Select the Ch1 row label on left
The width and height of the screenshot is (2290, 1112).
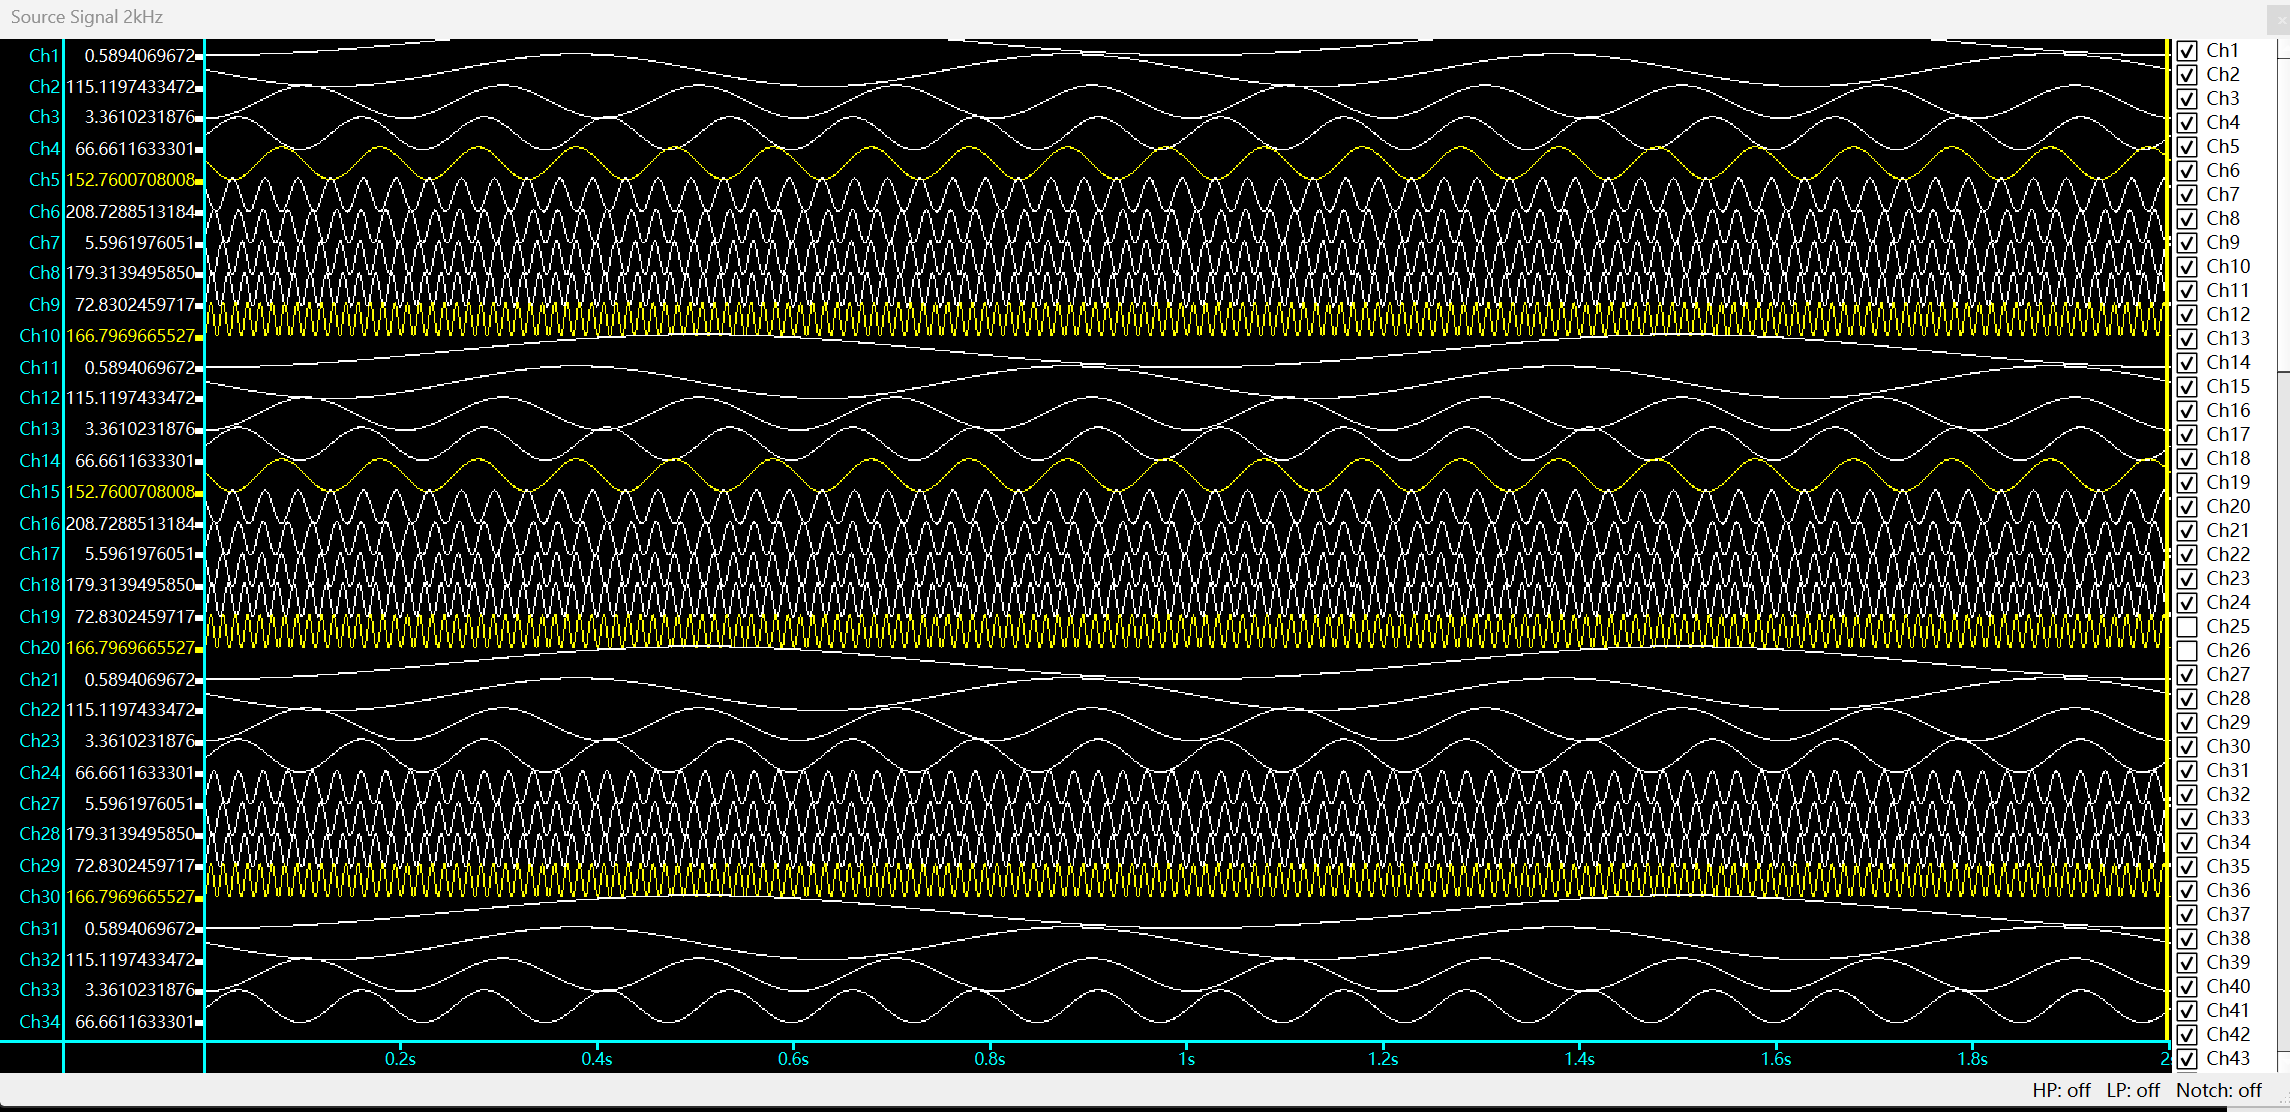click(x=44, y=56)
